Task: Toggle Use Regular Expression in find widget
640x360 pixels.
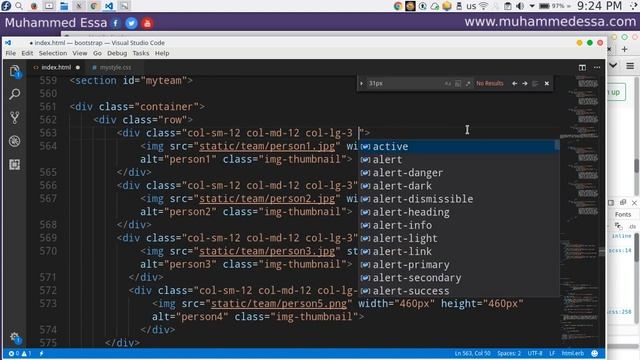Action: (468, 83)
